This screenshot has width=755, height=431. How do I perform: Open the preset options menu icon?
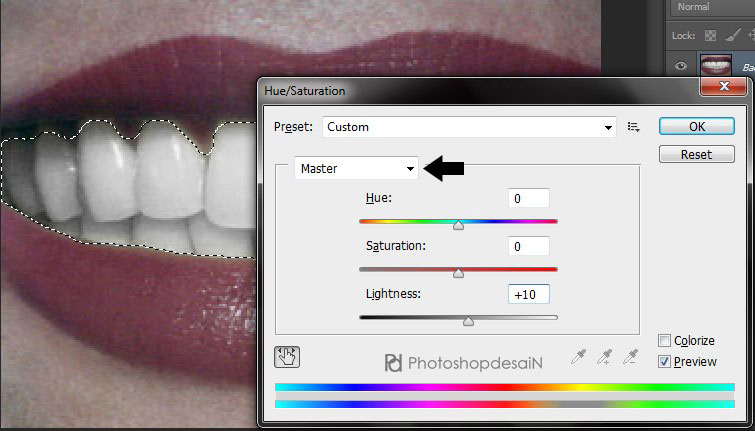[633, 127]
